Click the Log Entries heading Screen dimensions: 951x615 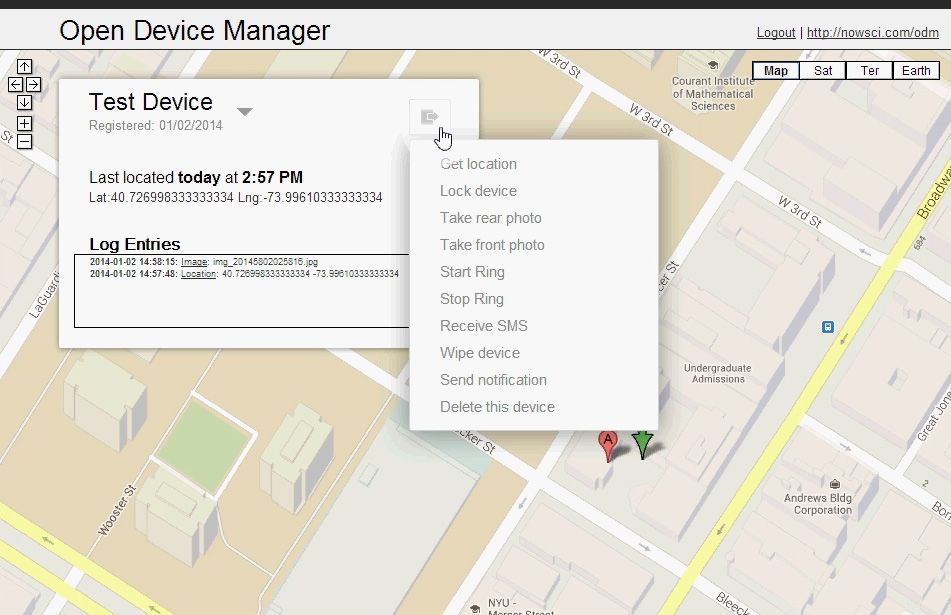click(135, 244)
